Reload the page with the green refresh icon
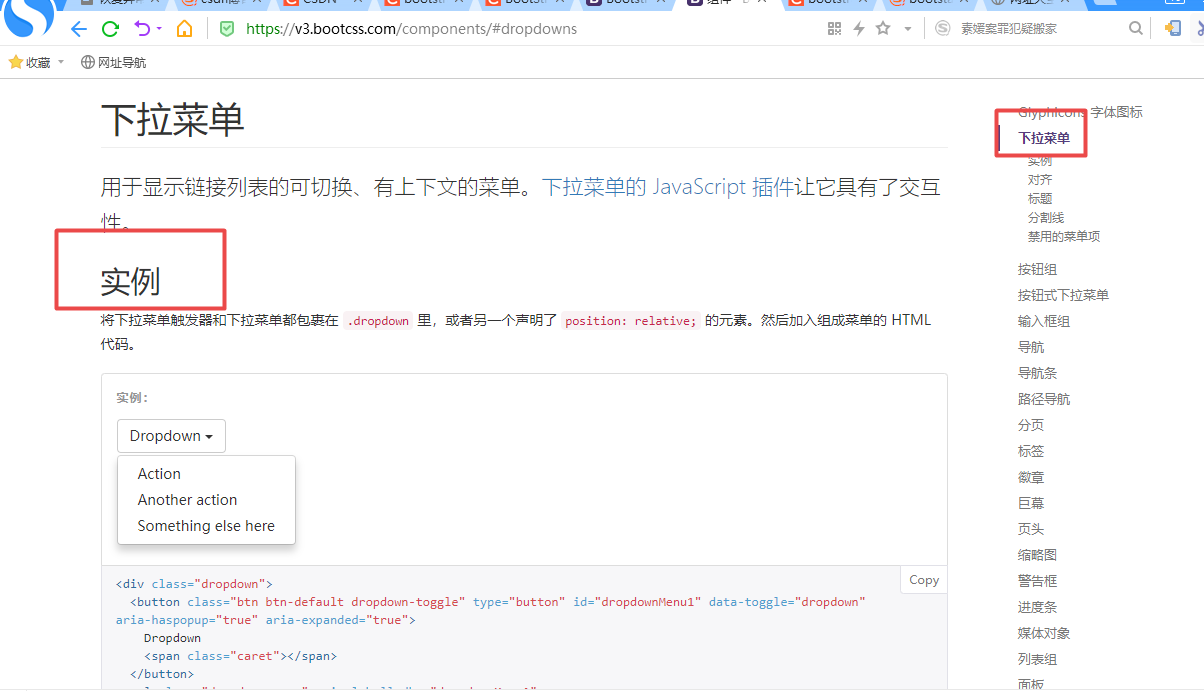1204x691 pixels. click(110, 29)
